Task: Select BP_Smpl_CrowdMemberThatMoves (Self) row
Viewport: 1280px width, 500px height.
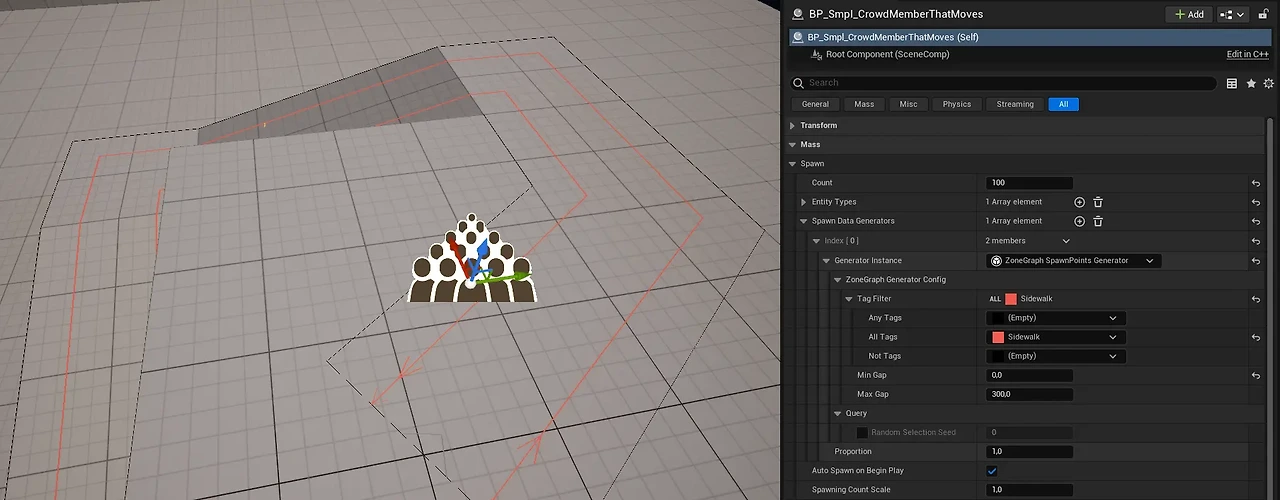Action: [x=1031, y=37]
